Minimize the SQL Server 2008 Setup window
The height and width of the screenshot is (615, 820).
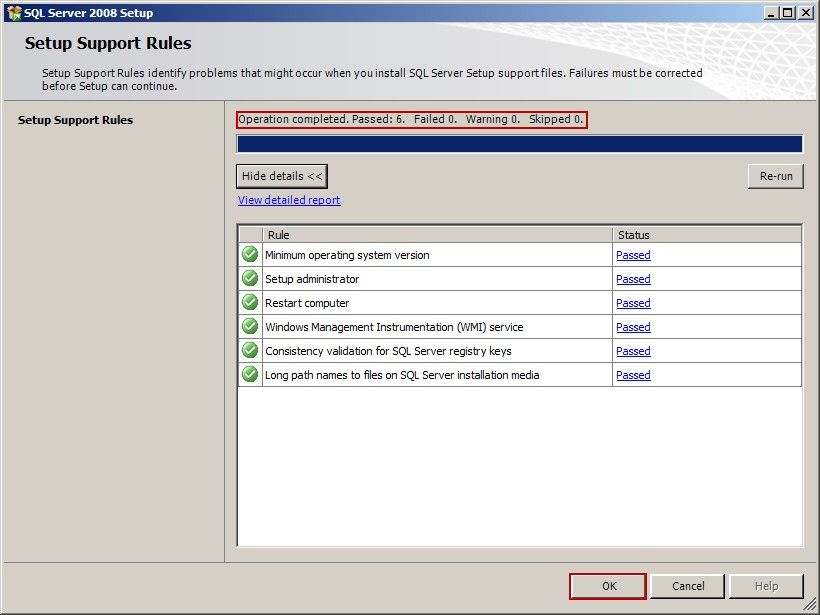pyautogui.click(x=770, y=13)
